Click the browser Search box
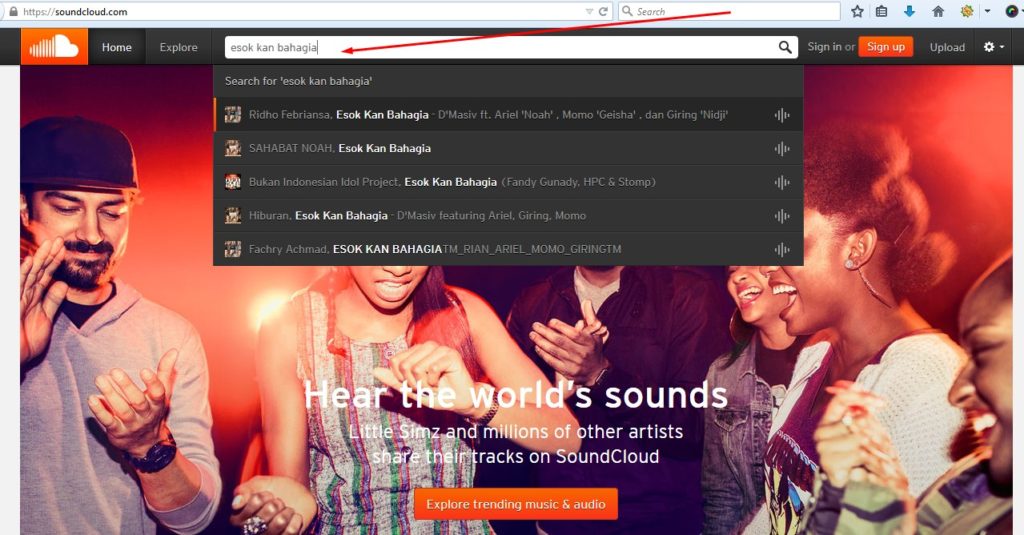Viewport: 1024px width, 535px height. point(729,11)
